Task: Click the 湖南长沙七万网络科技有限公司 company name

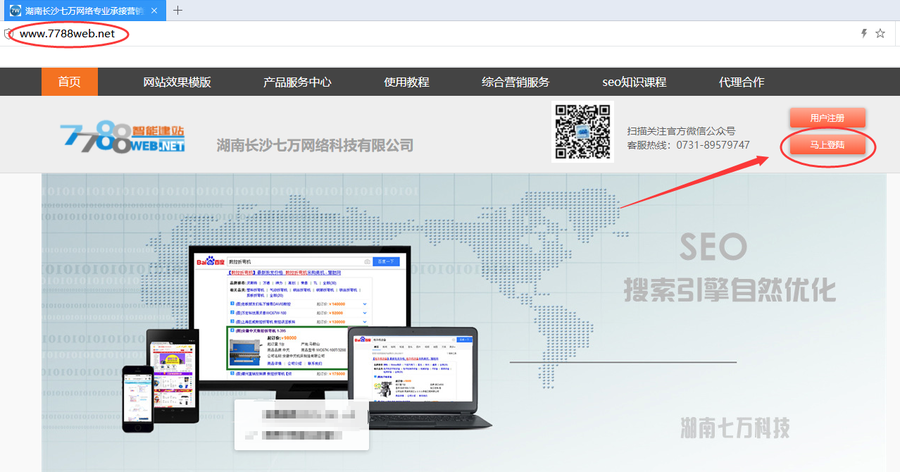Action: pos(315,145)
